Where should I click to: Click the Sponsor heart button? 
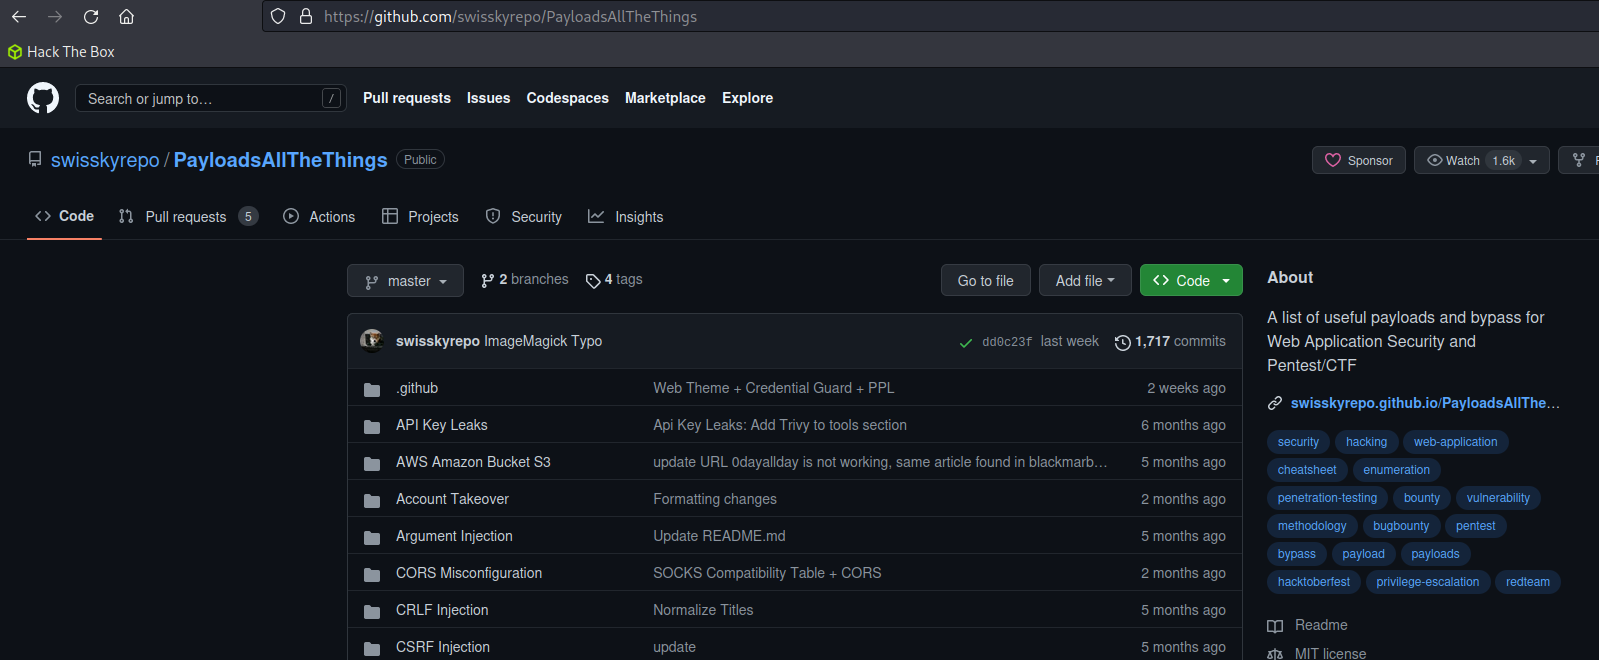tap(1359, 160)
